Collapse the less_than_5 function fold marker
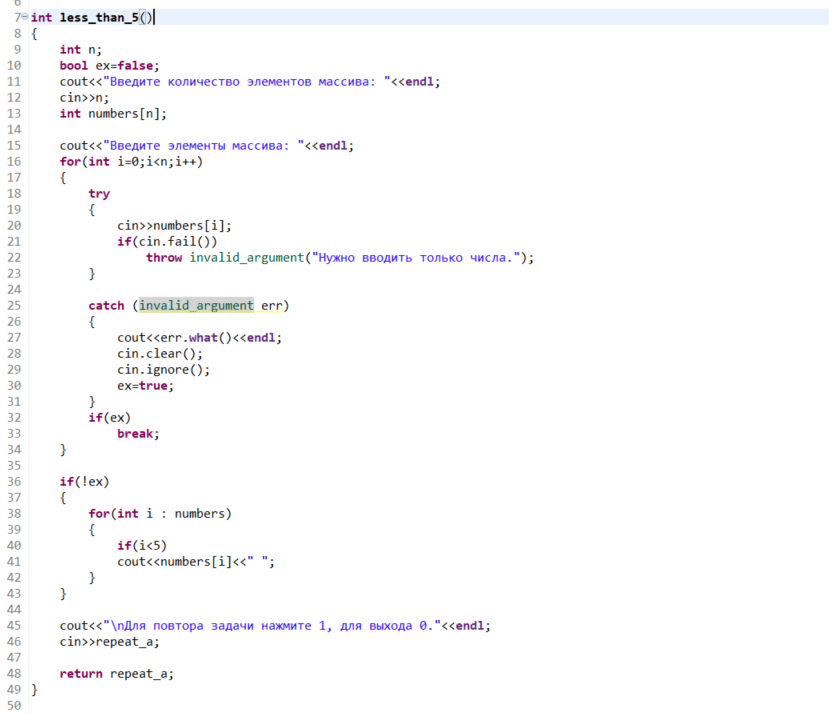The image size is (829, 714). coord(25,17)
